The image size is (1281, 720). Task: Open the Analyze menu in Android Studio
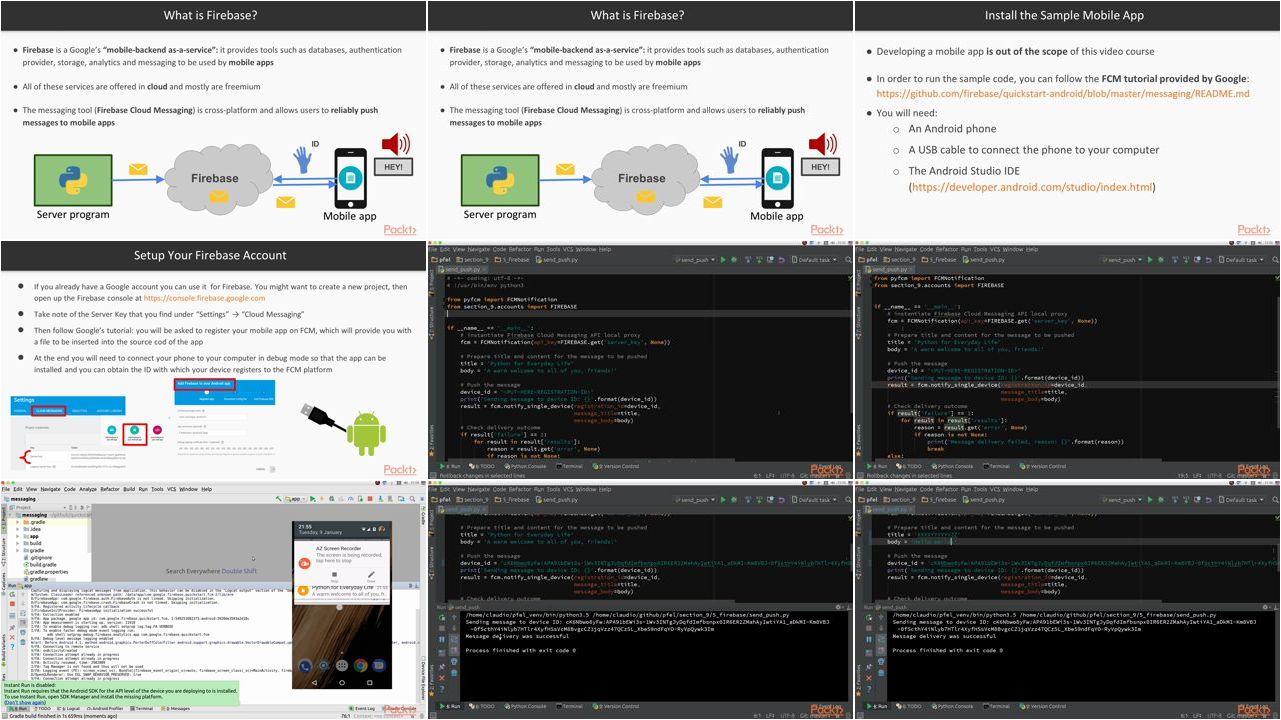[x=88, y=489]
